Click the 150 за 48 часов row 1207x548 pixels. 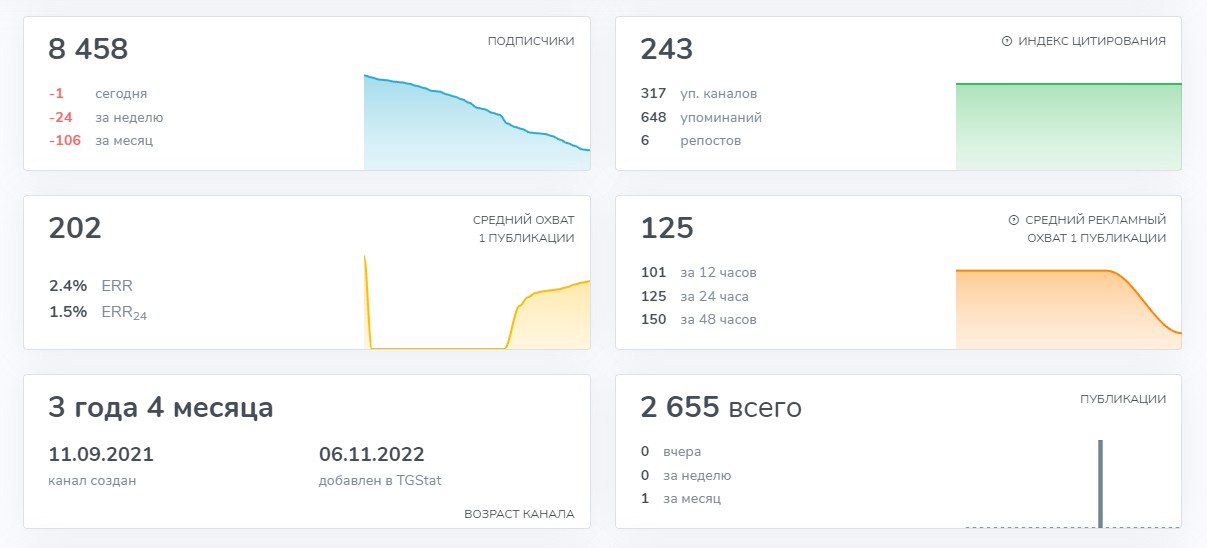pos(699,319)
